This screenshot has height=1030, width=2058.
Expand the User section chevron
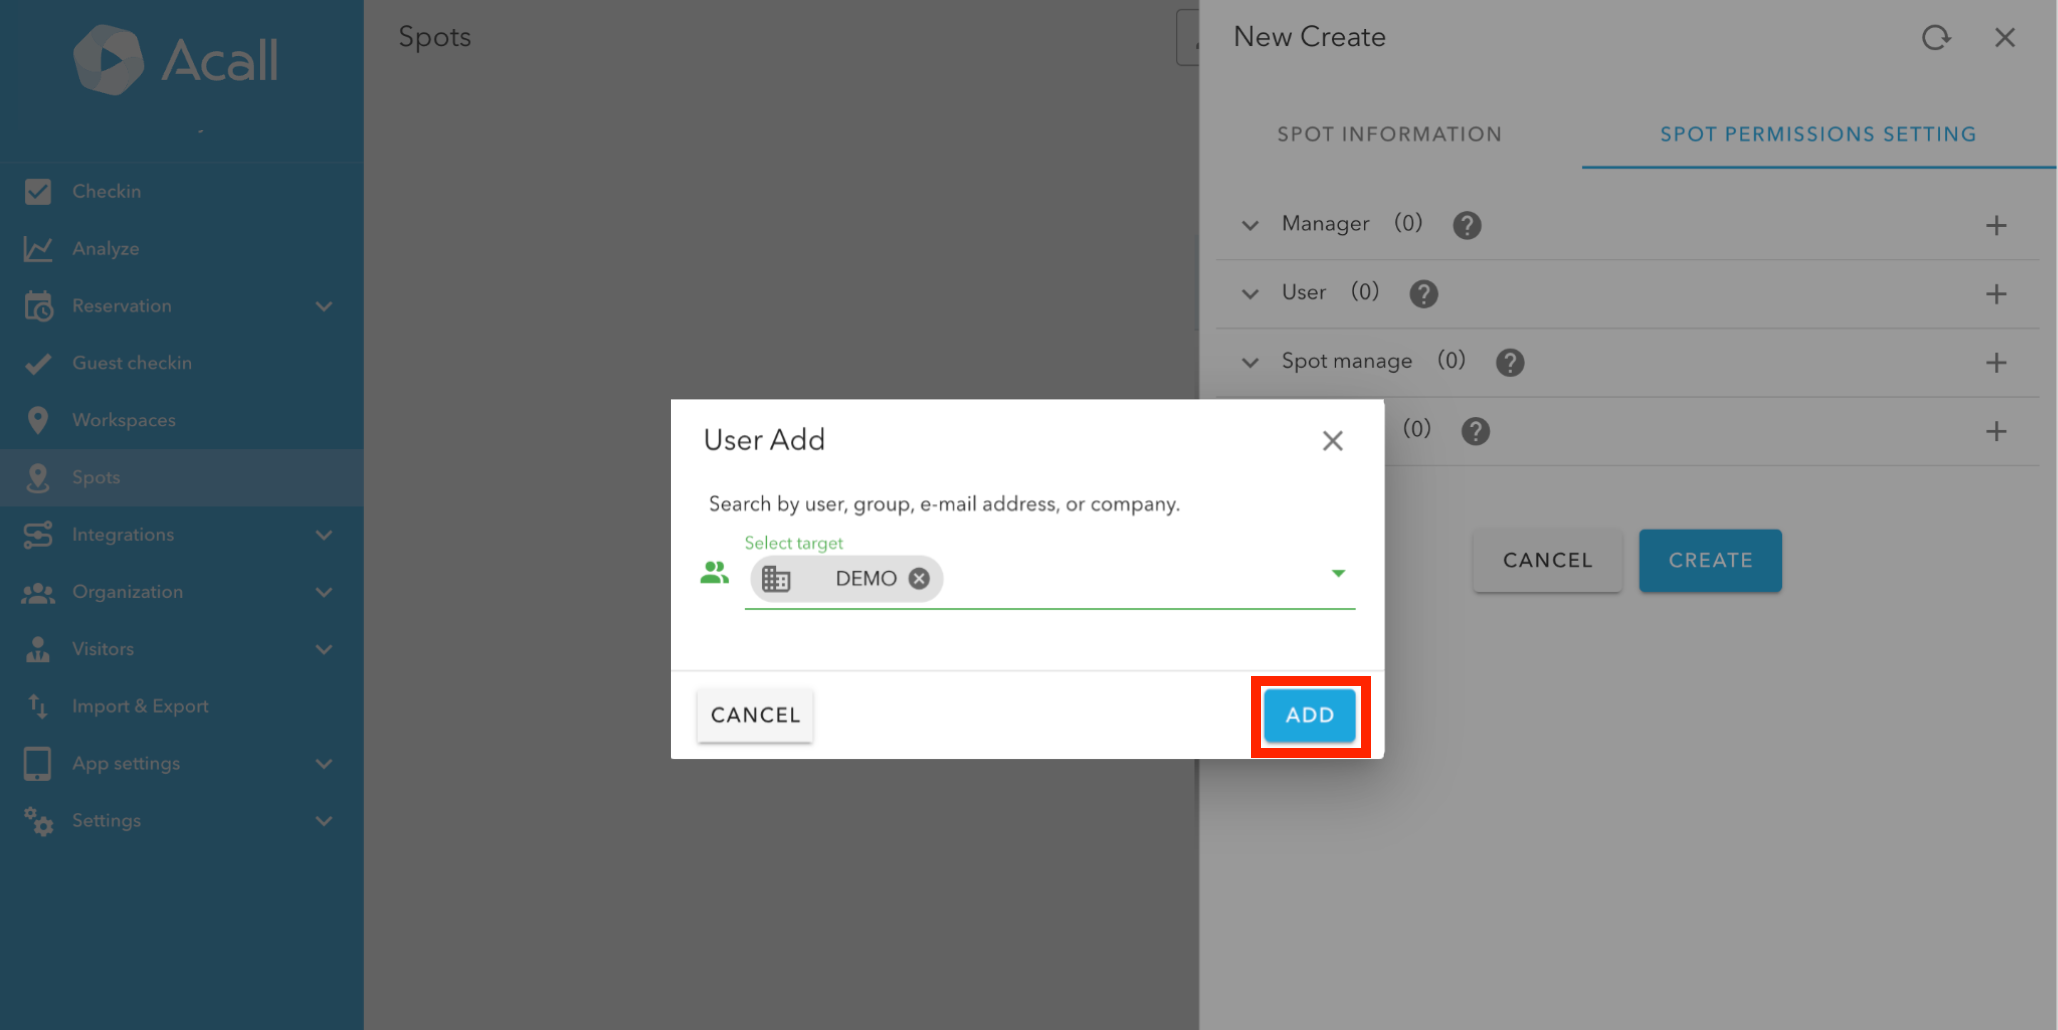[x=1250, y=294]
